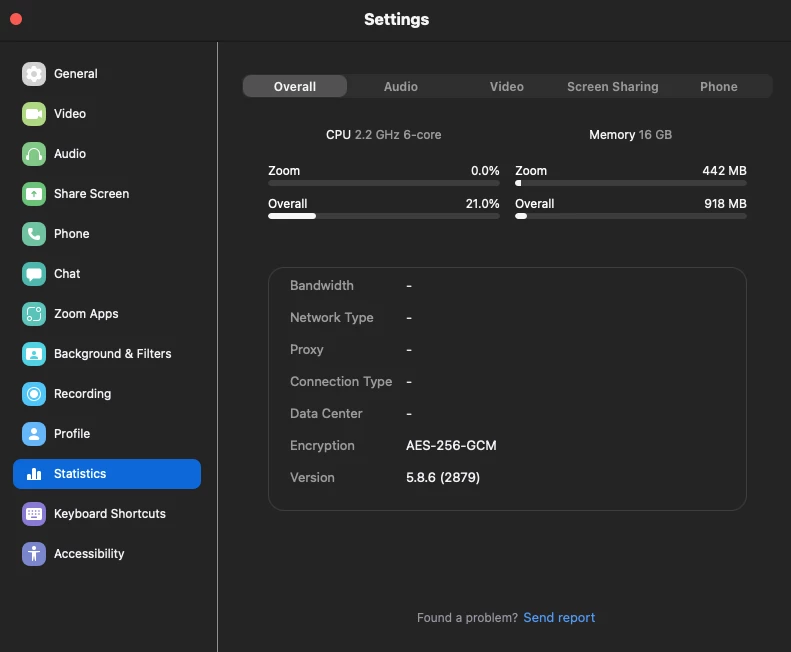
Task: Open General settings label
Action: (76, 74)
